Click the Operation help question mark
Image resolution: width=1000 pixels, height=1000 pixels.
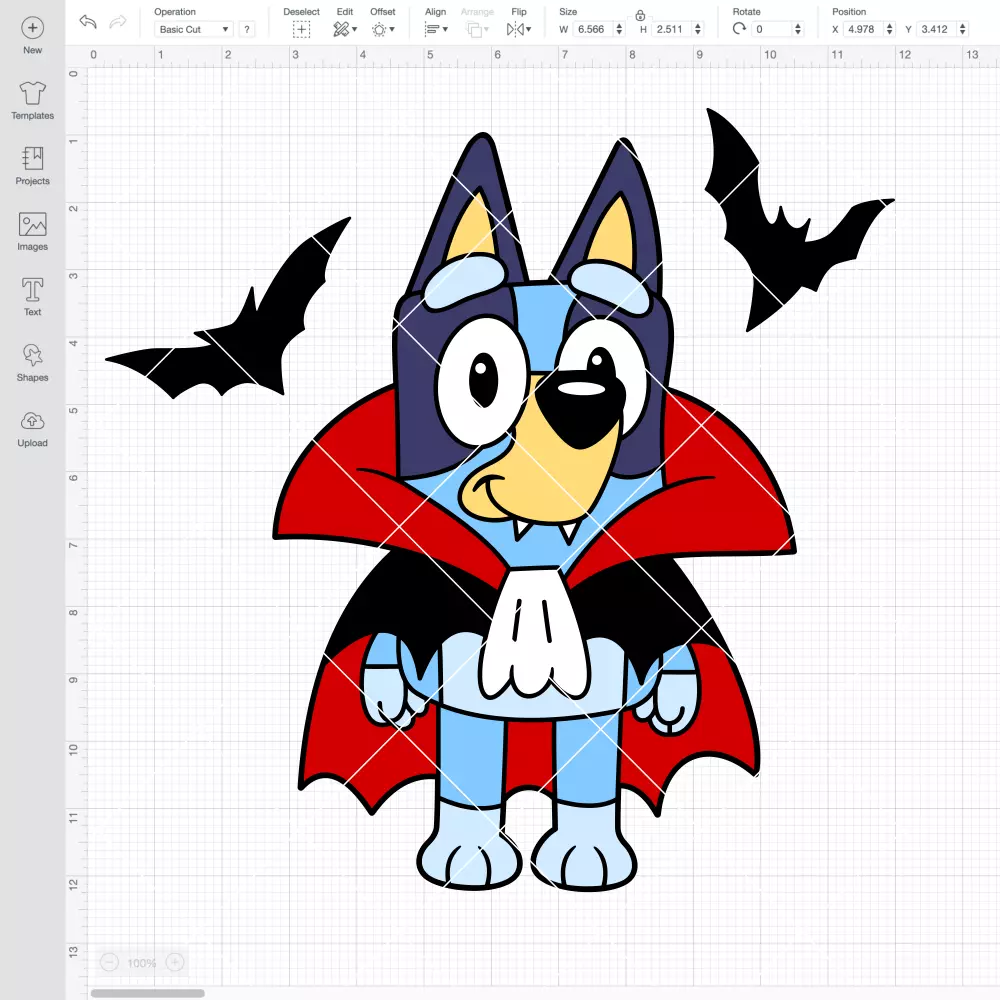(247, 29)
